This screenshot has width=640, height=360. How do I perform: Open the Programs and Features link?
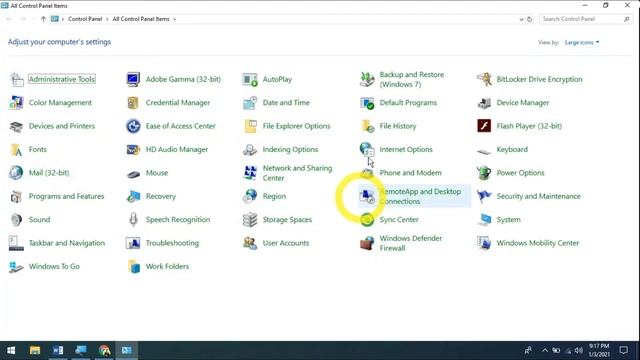coord(67,196)
